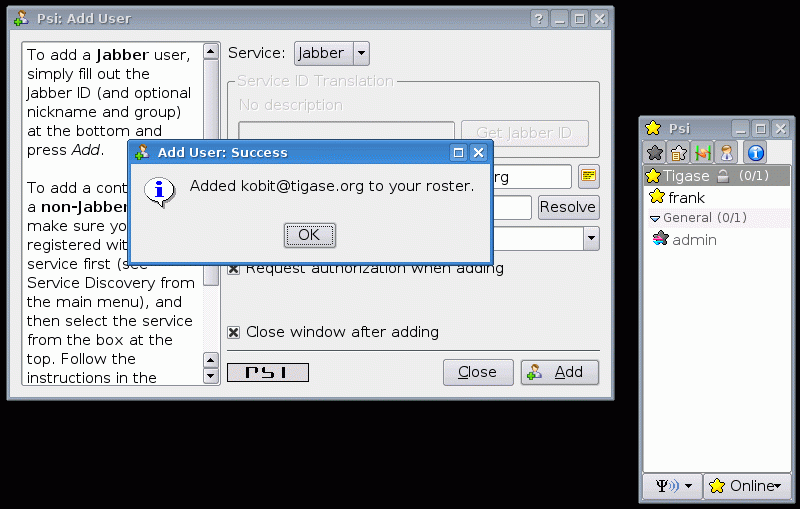Click the Get Jabber ID button
Screen dimensions: 800x509
point(524,133)
